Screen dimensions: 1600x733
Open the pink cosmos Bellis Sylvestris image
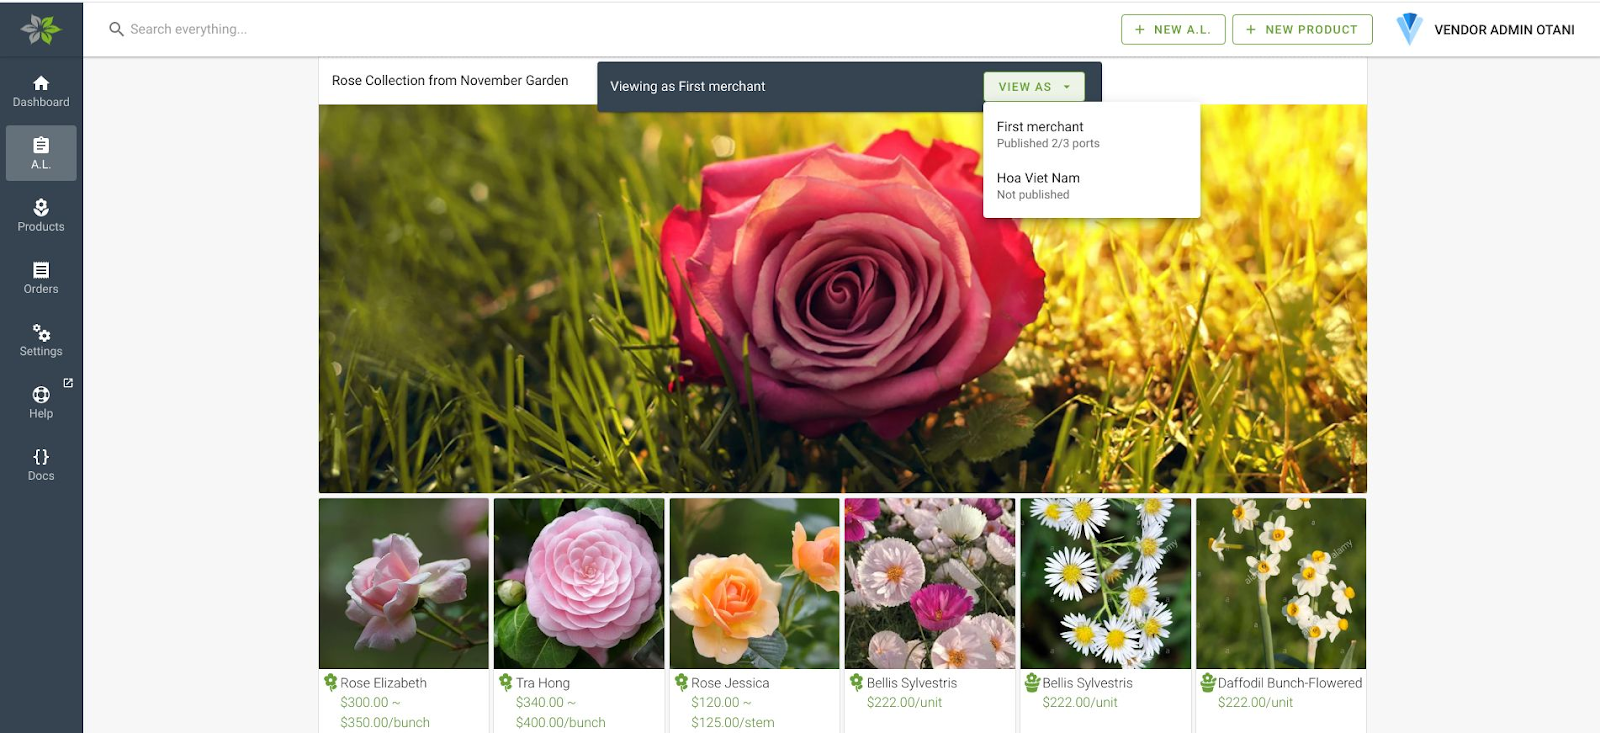pyautogui.click(x=930, y=584)
